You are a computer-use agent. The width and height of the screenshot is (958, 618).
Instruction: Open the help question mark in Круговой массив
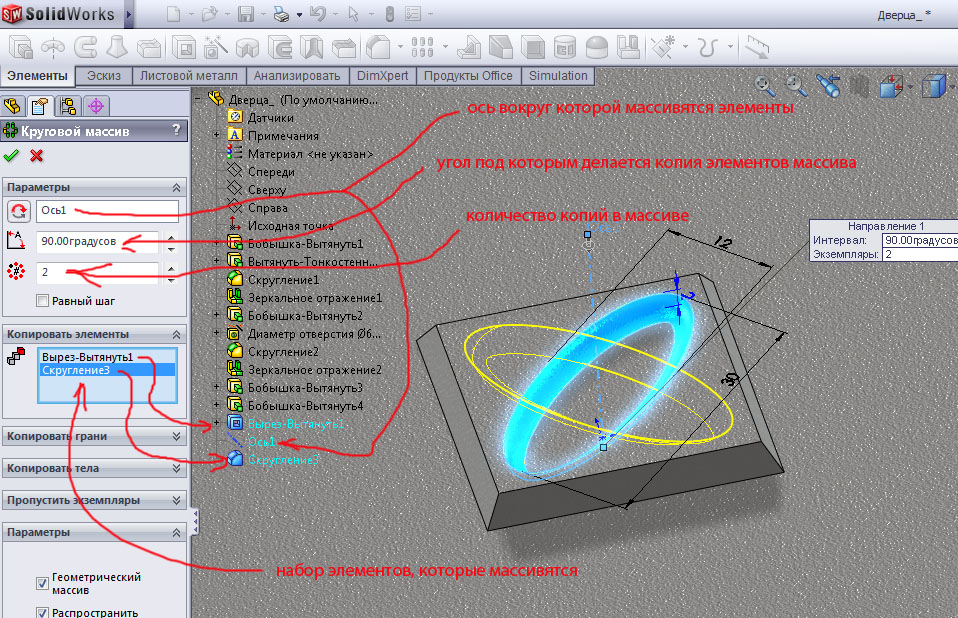(176, 130)
